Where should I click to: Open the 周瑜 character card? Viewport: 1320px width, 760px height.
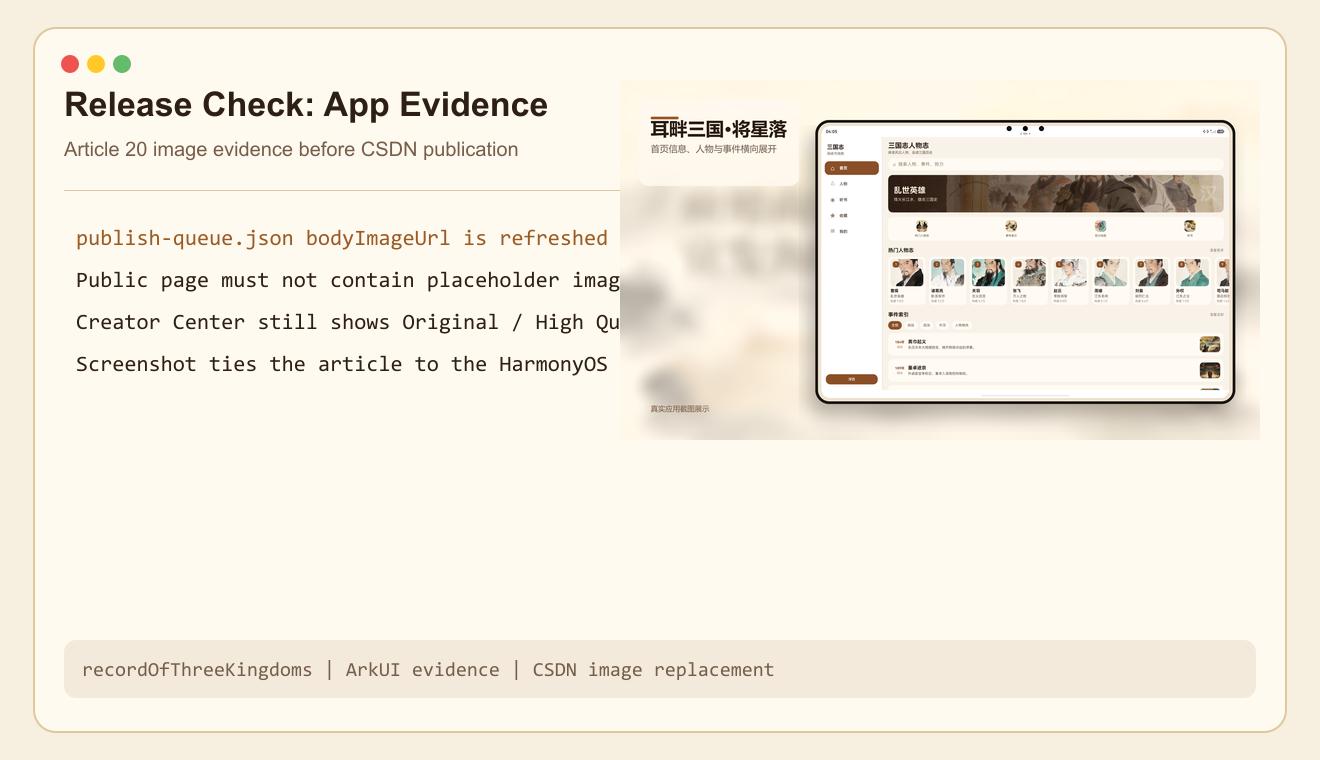click(1110, 281)
